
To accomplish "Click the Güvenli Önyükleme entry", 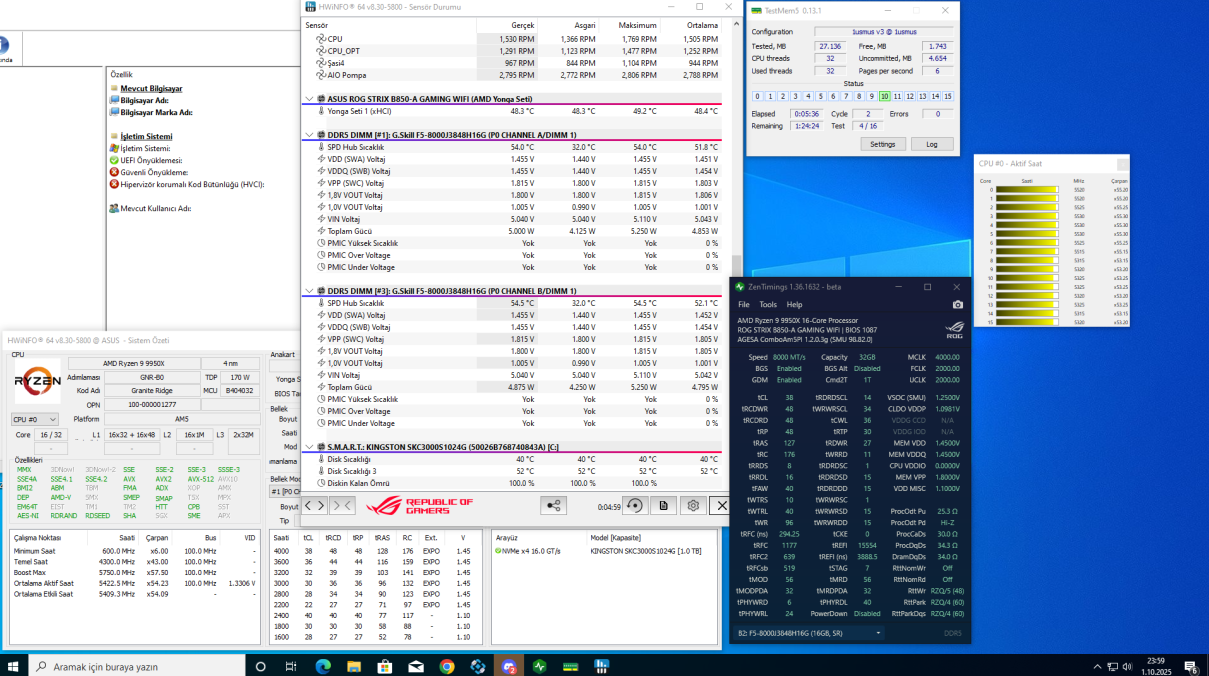I will [154, 172].
